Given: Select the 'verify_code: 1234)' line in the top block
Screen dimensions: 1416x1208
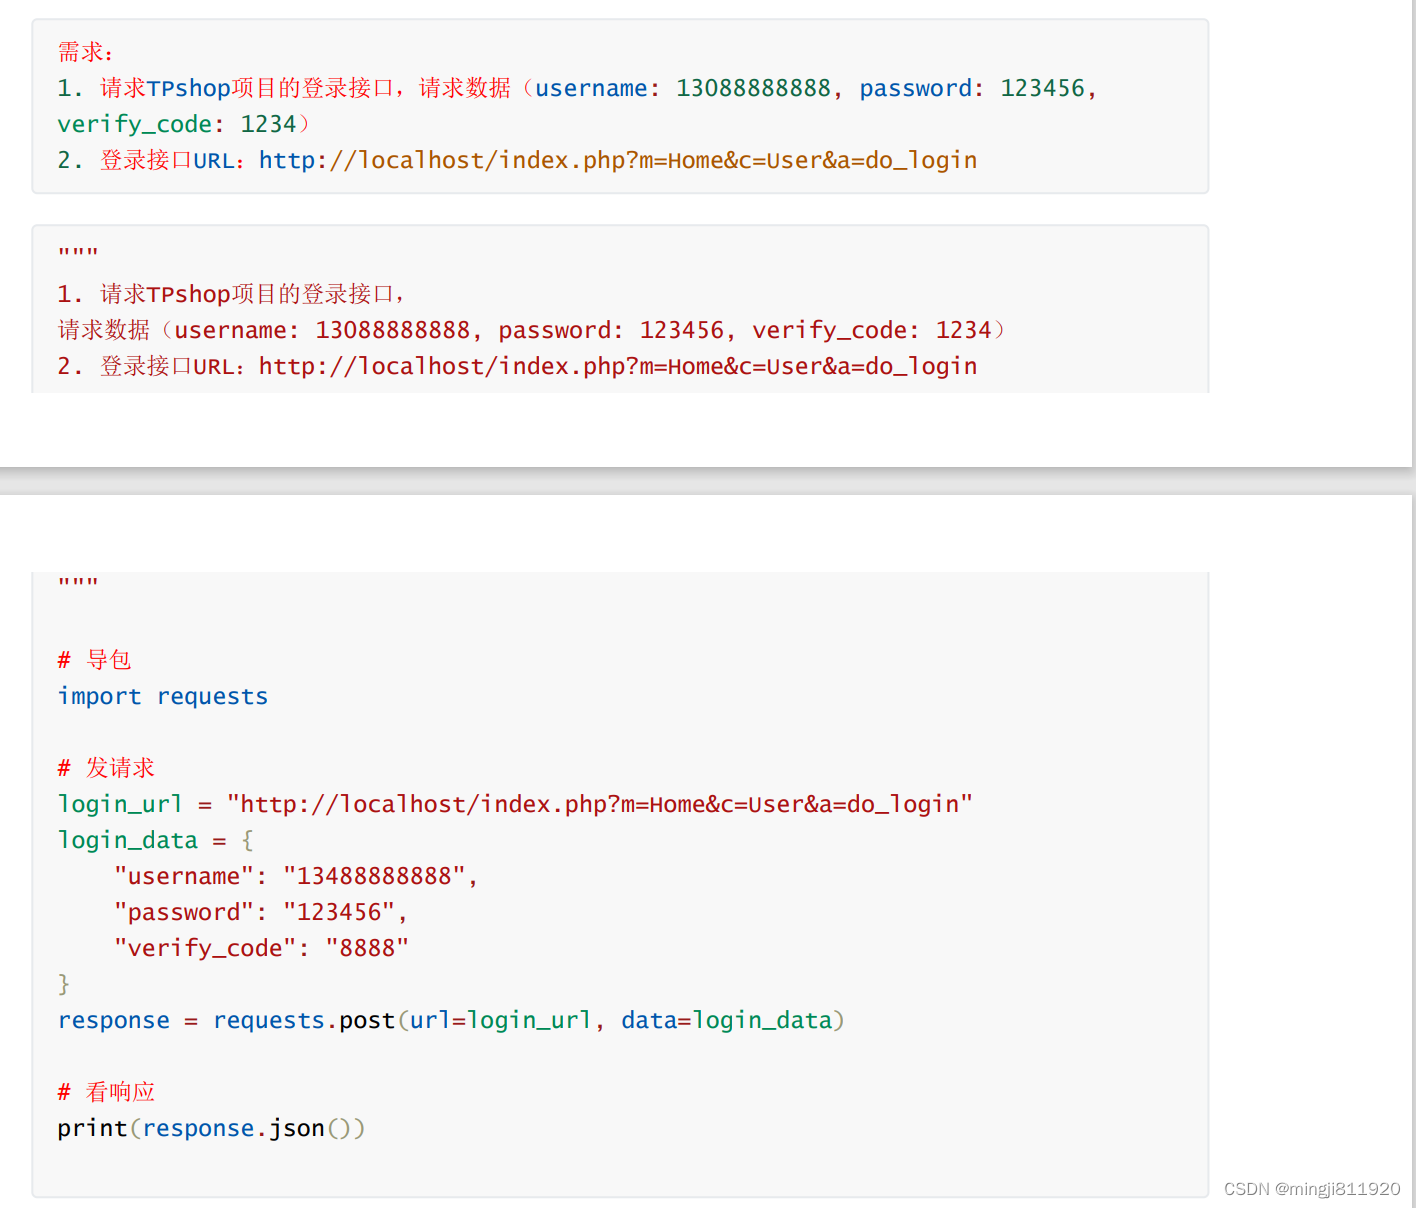Looking at the screenshot, I should coord(184,124).
